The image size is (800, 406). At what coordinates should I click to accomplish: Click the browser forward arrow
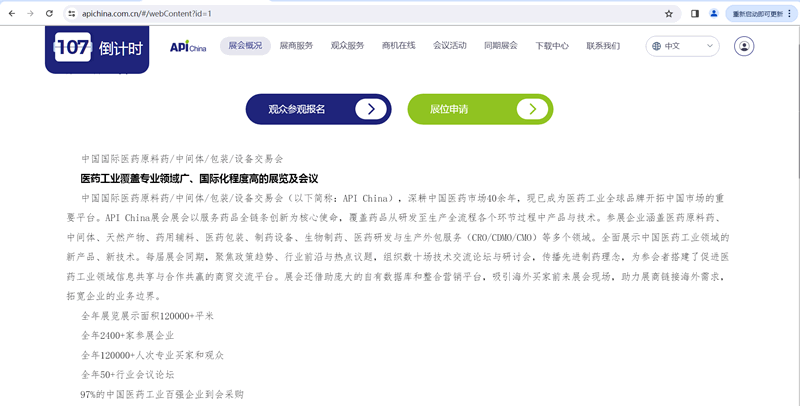coord(30,14)
